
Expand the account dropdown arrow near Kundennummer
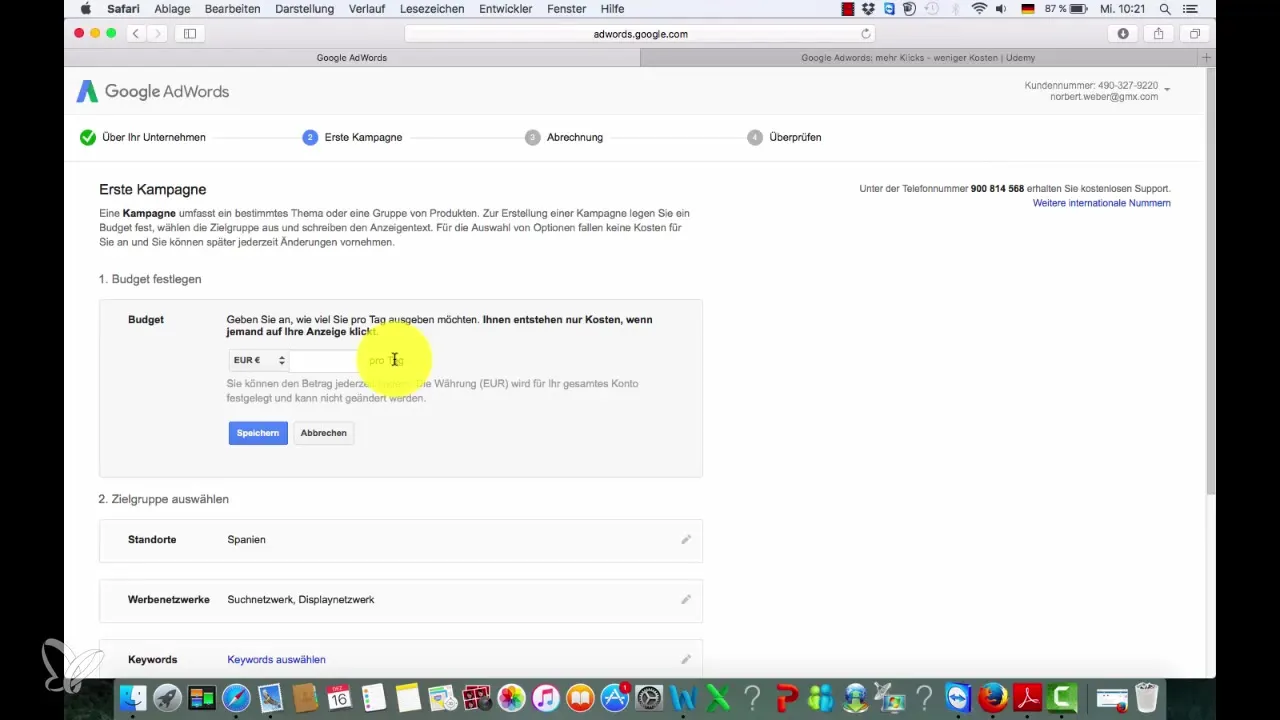click(x=1167, y=91)
